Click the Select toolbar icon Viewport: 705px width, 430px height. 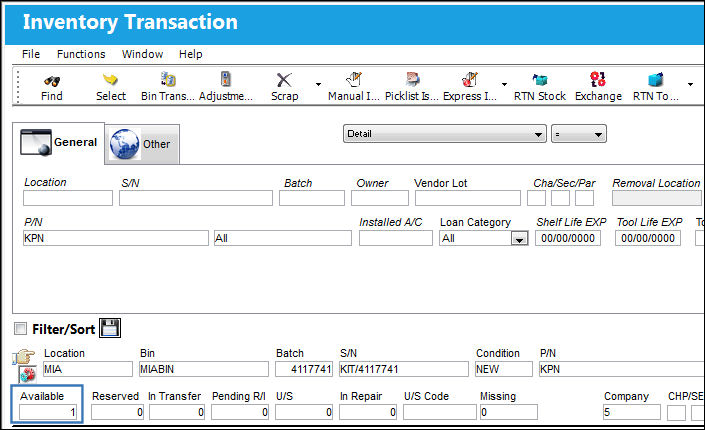click(110, 80)
